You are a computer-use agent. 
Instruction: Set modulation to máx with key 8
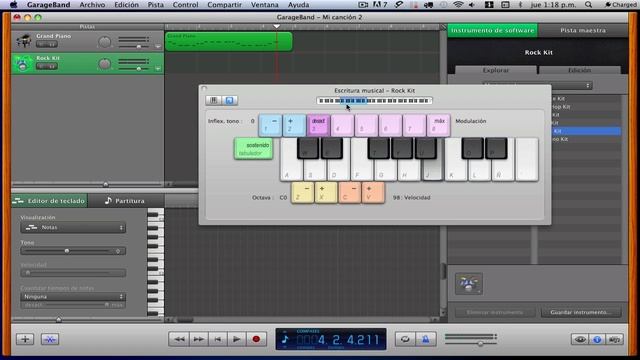(x=439, y=125)
